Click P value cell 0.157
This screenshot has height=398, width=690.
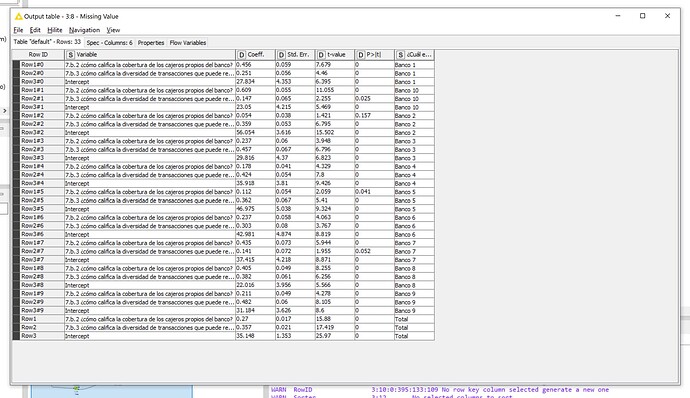[374, 115]
